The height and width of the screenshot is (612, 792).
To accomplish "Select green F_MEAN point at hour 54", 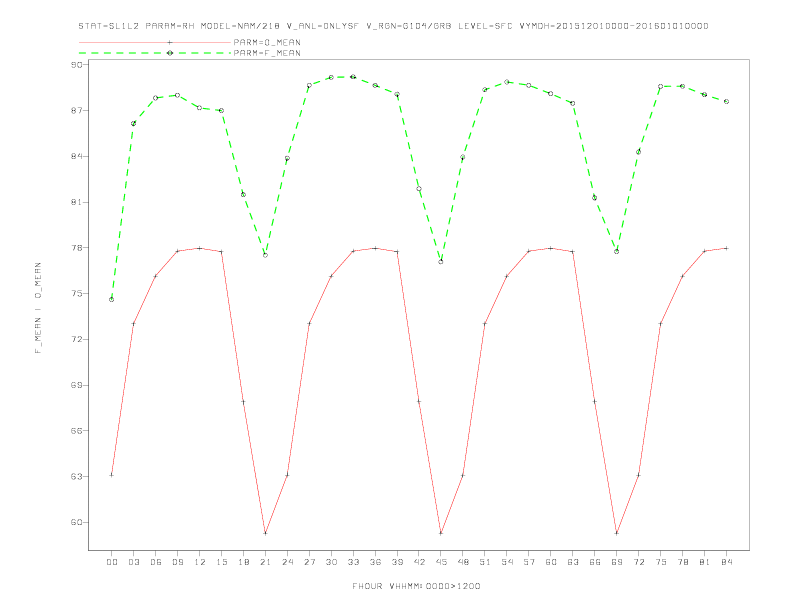I will pyautogui.click(x=507, y=82).
